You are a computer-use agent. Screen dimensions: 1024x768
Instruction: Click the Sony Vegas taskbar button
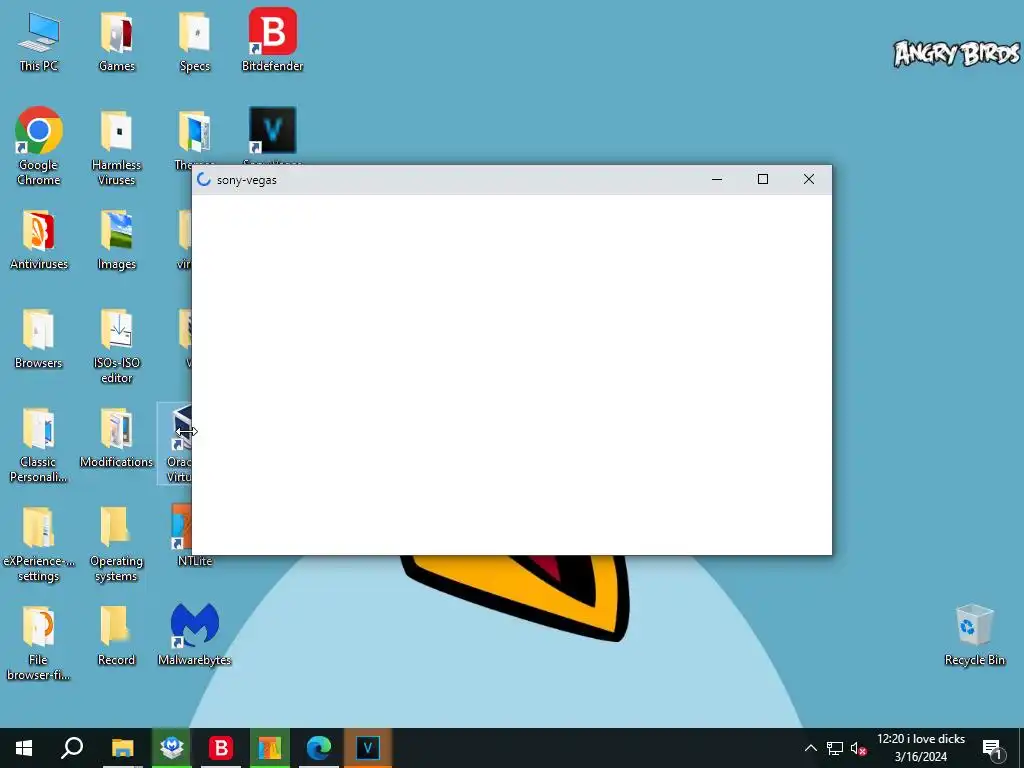pyautogui.click(x=368, y=748)
